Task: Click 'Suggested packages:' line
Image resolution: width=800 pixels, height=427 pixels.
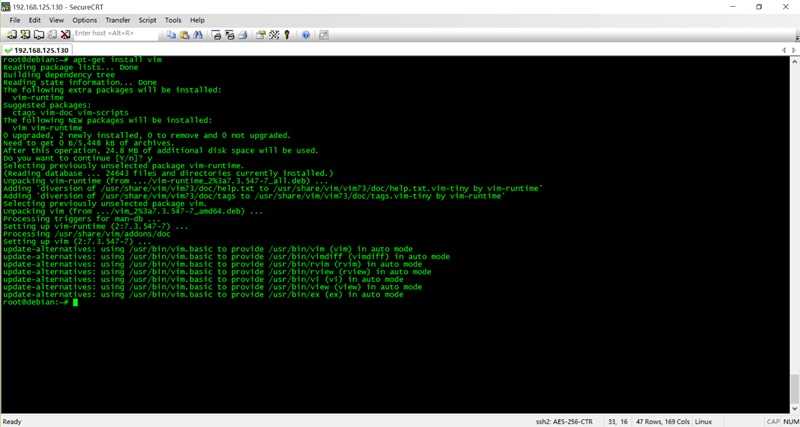Action: (45, 105)
